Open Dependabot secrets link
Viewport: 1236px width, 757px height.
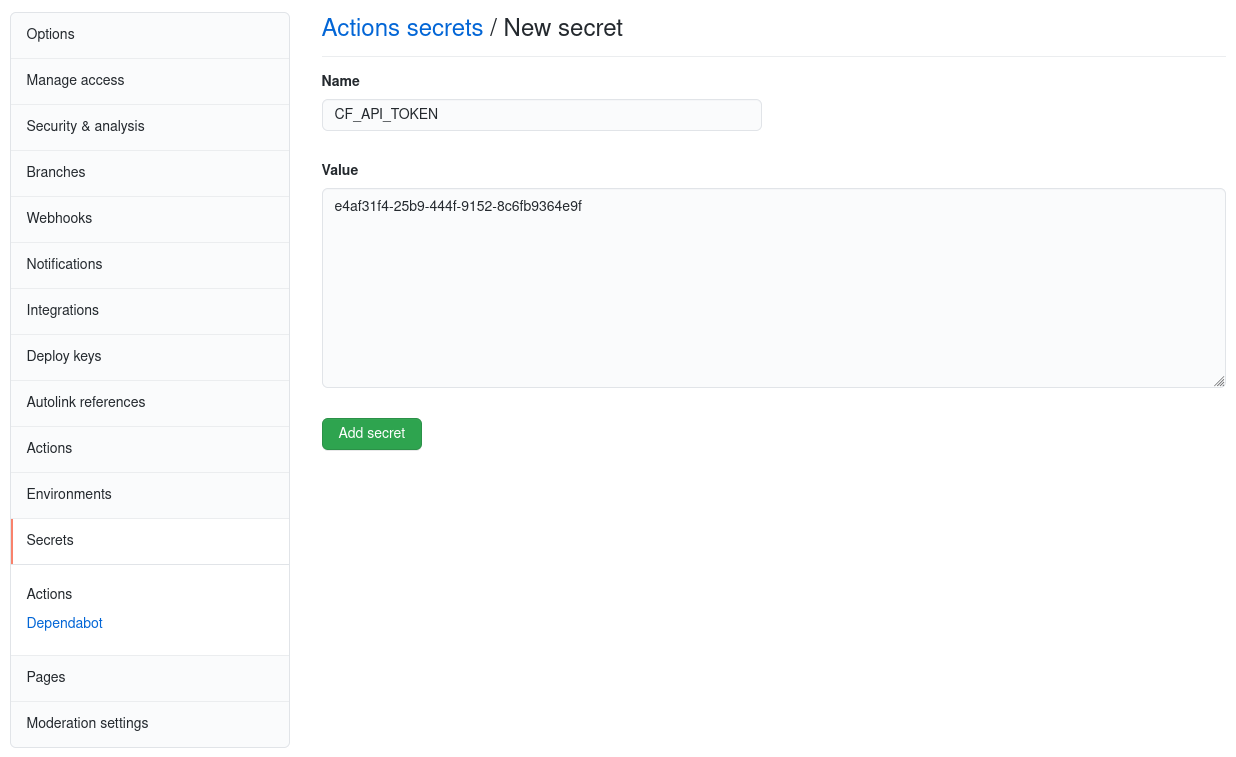point(64,623)
